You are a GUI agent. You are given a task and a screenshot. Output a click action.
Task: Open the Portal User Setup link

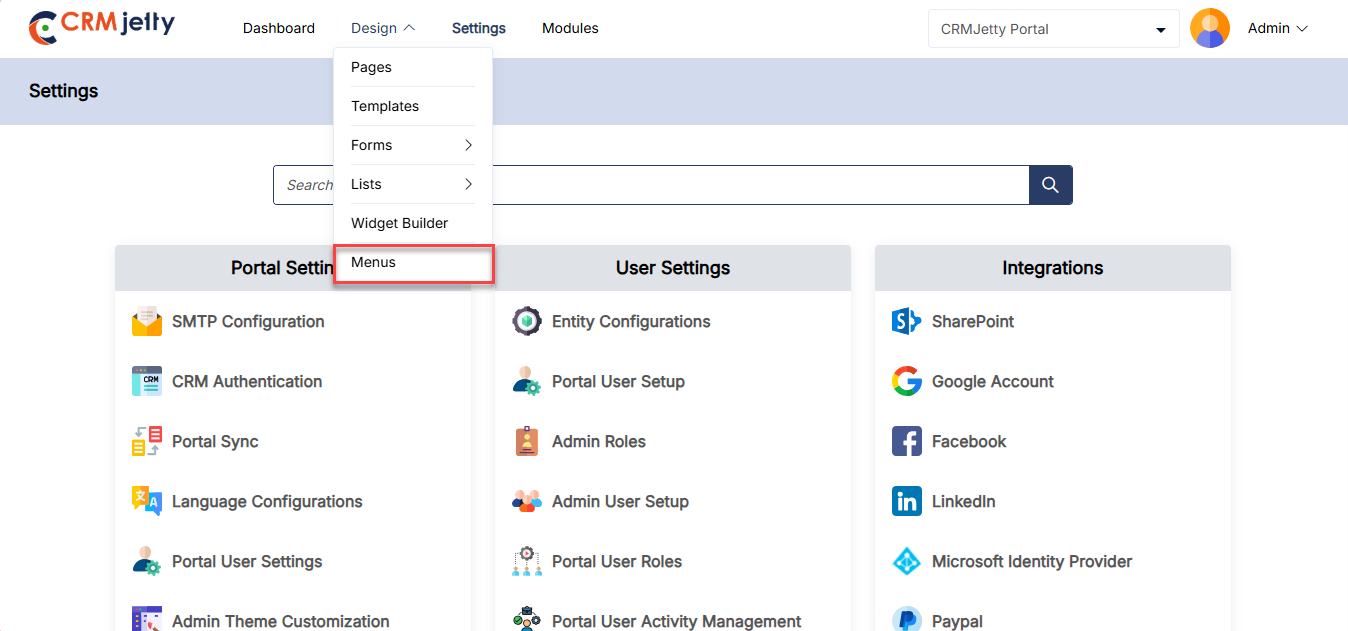point(618,381)
